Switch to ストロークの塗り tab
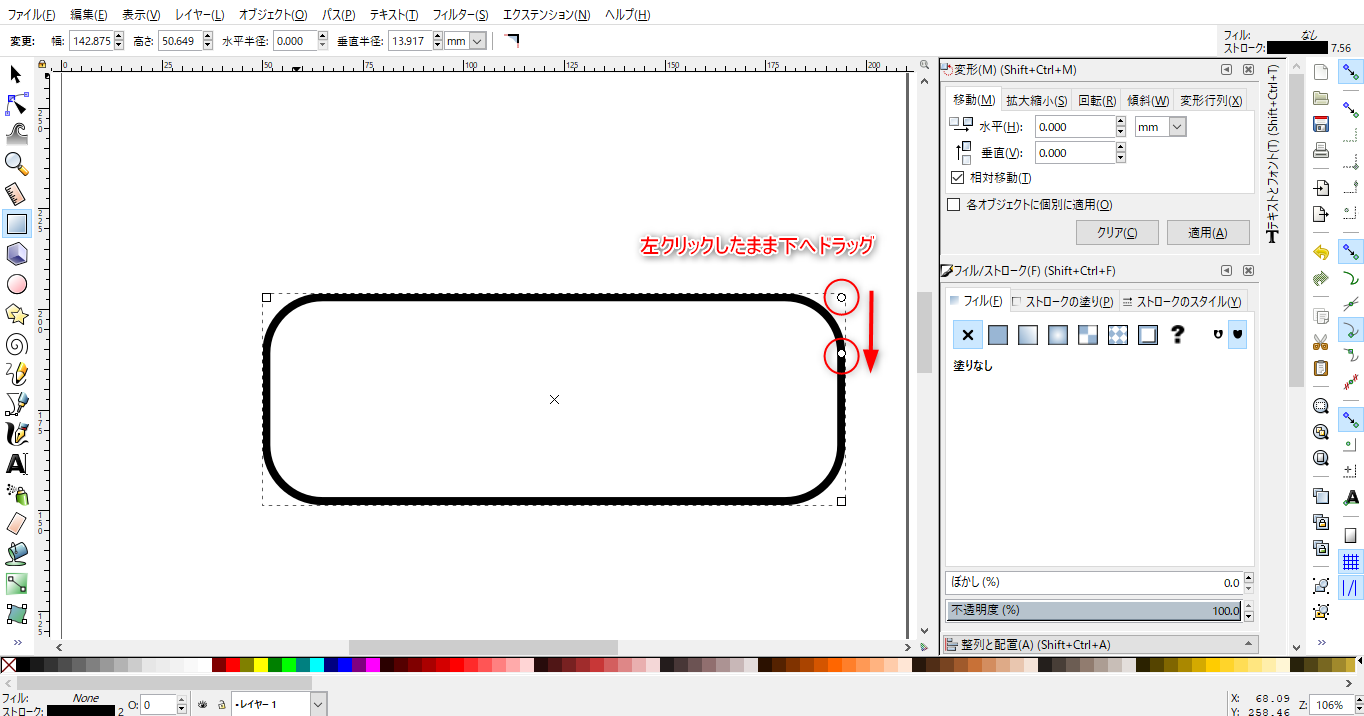1364x716 pixels. (x=1062, y=301)
